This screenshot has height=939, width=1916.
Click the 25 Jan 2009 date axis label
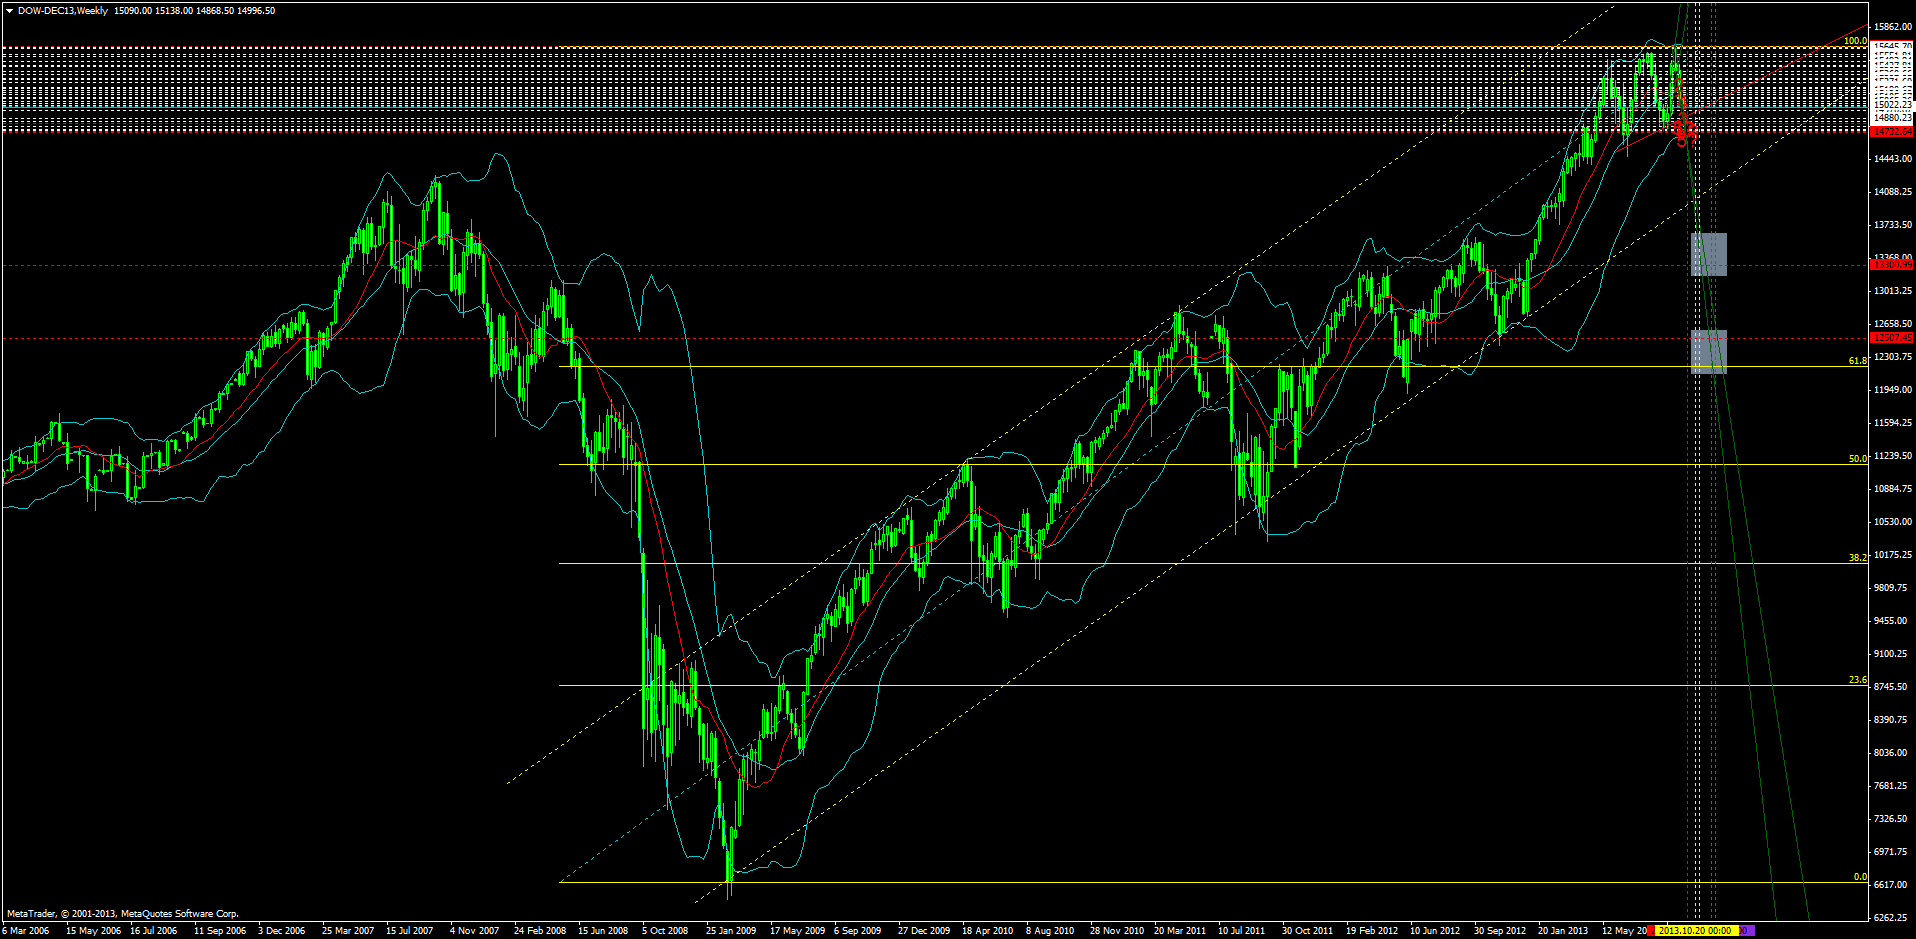(730, 931)
